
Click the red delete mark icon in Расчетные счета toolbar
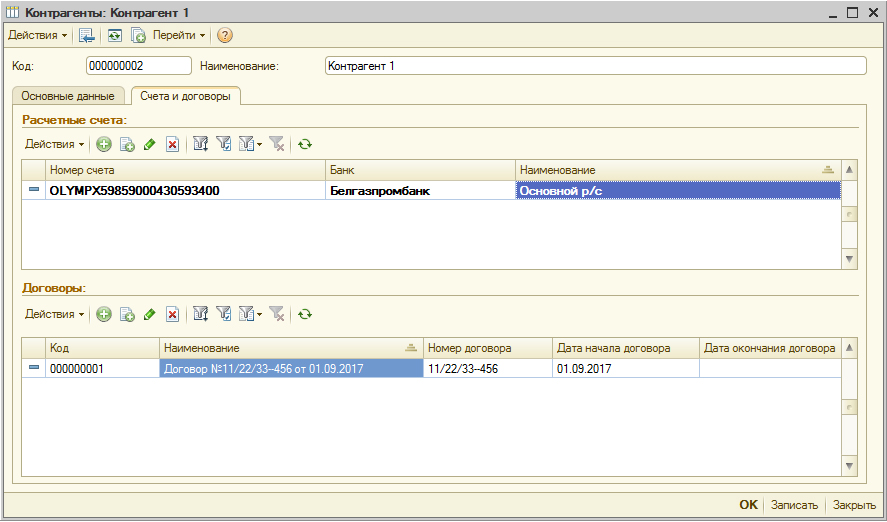click(172, 144)
